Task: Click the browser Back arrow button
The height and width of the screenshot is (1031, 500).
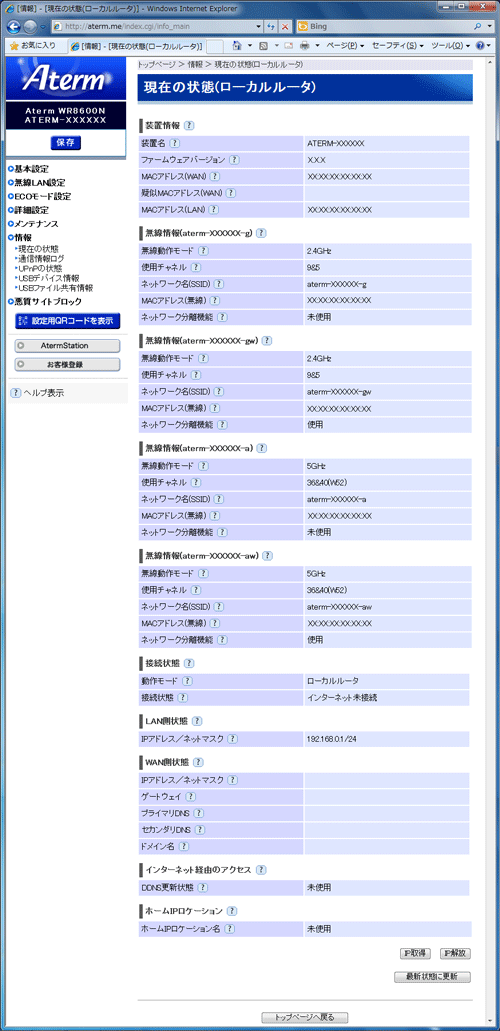Action: (x=14, y=27)
